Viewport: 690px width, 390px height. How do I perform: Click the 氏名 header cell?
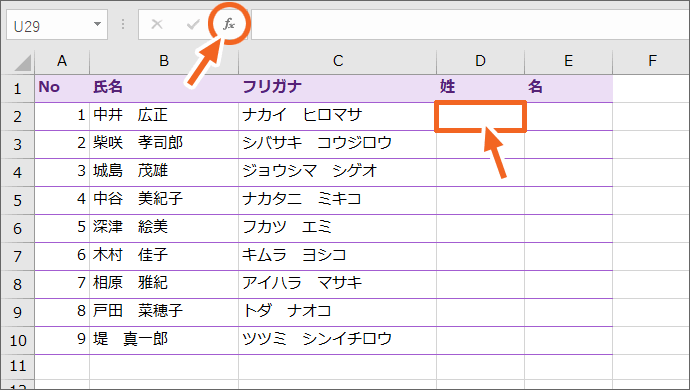coord(164,88)
